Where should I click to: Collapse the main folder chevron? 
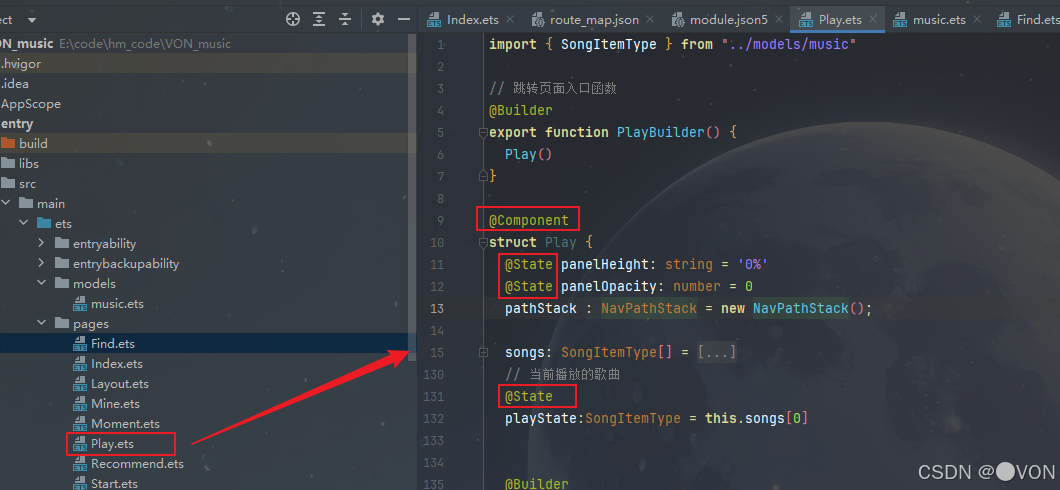[x=6, y=203]
